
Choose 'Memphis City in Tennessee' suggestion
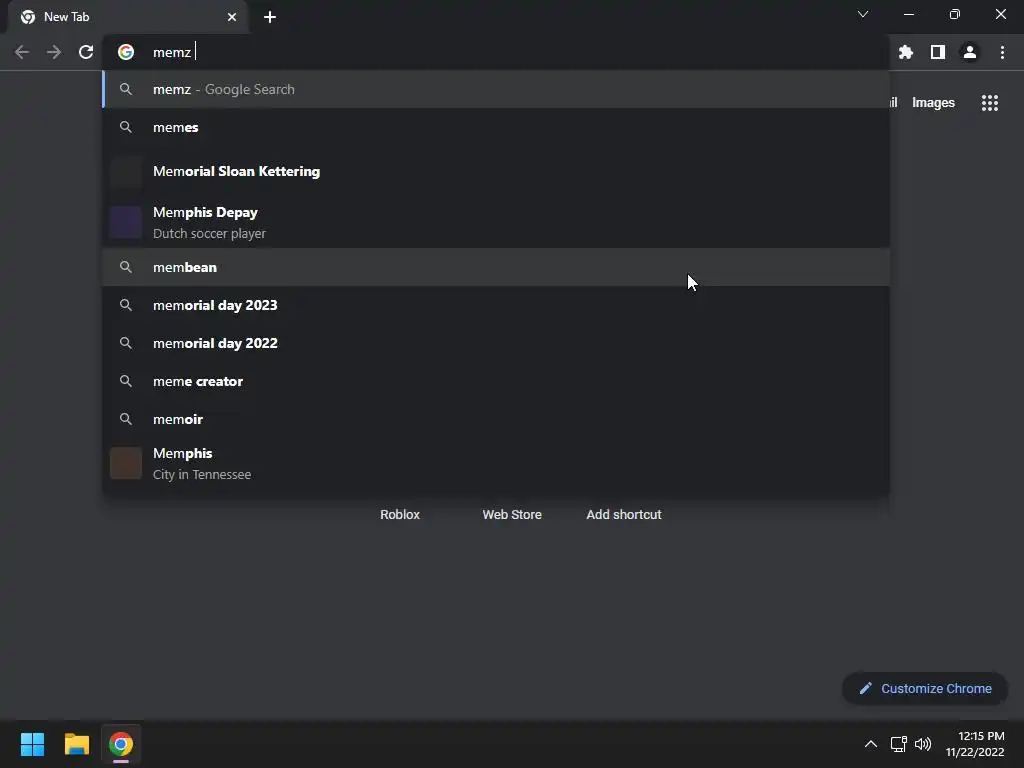click(496, 463)
